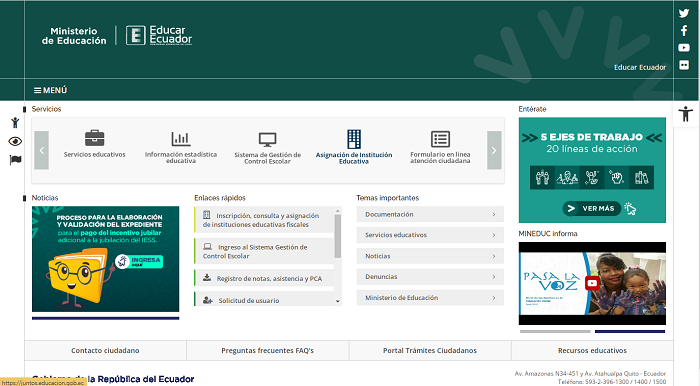Click the child figure icon on left edge

coord(15,122)
